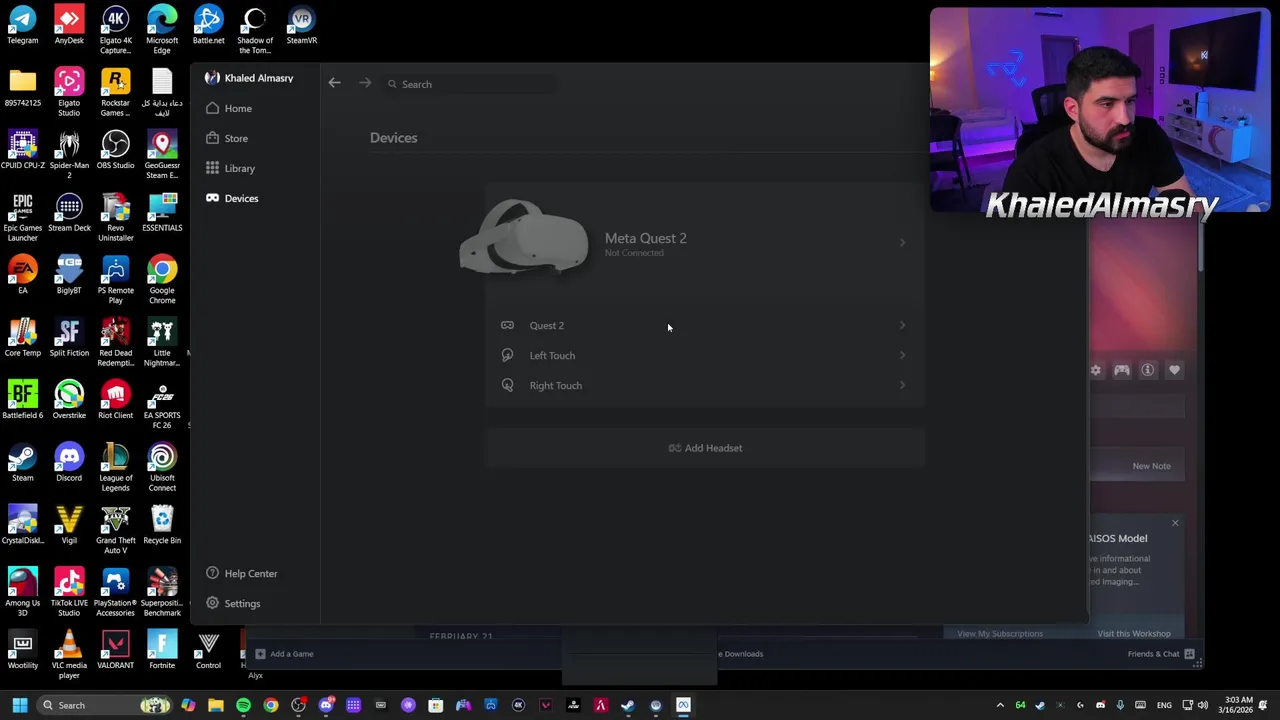Click View My Subscriptions in Steam
Screen dimensions: 1280x720
[x=1000, y=633]
